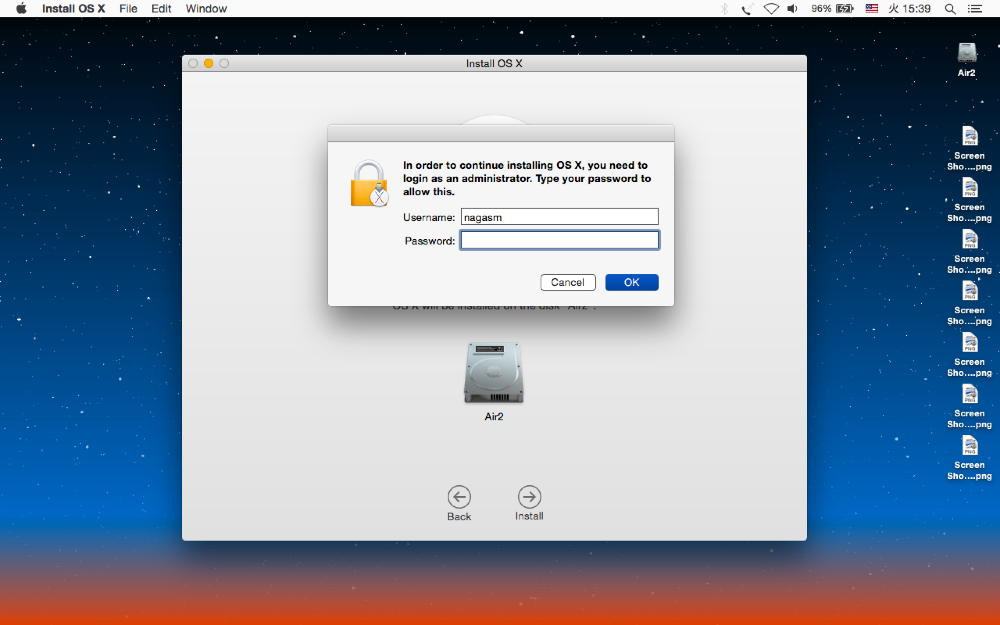Select the second Screen Shot png on desktop
This screenshot has width=1000, height=625.
969,200
